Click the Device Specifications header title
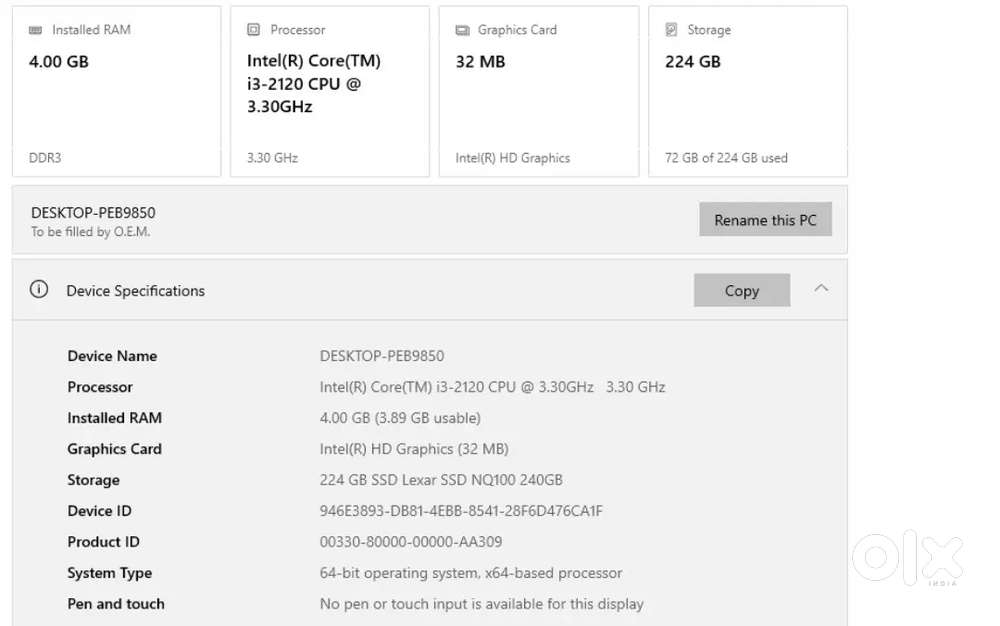The image size is (1000, 626). coord(136,291)
